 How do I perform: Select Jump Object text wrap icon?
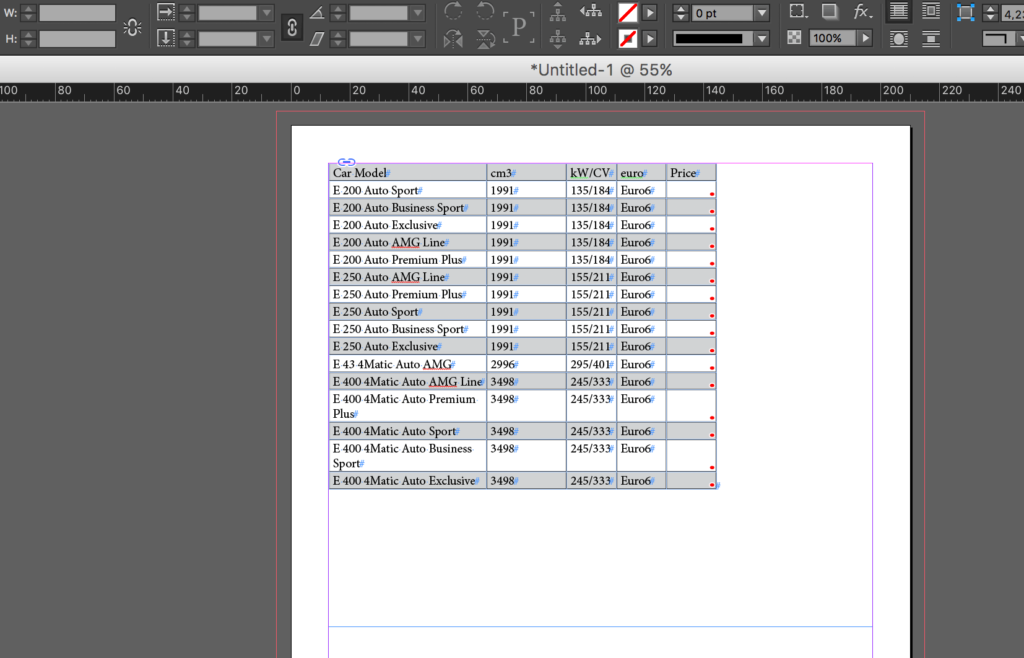[x=931, y=39]
